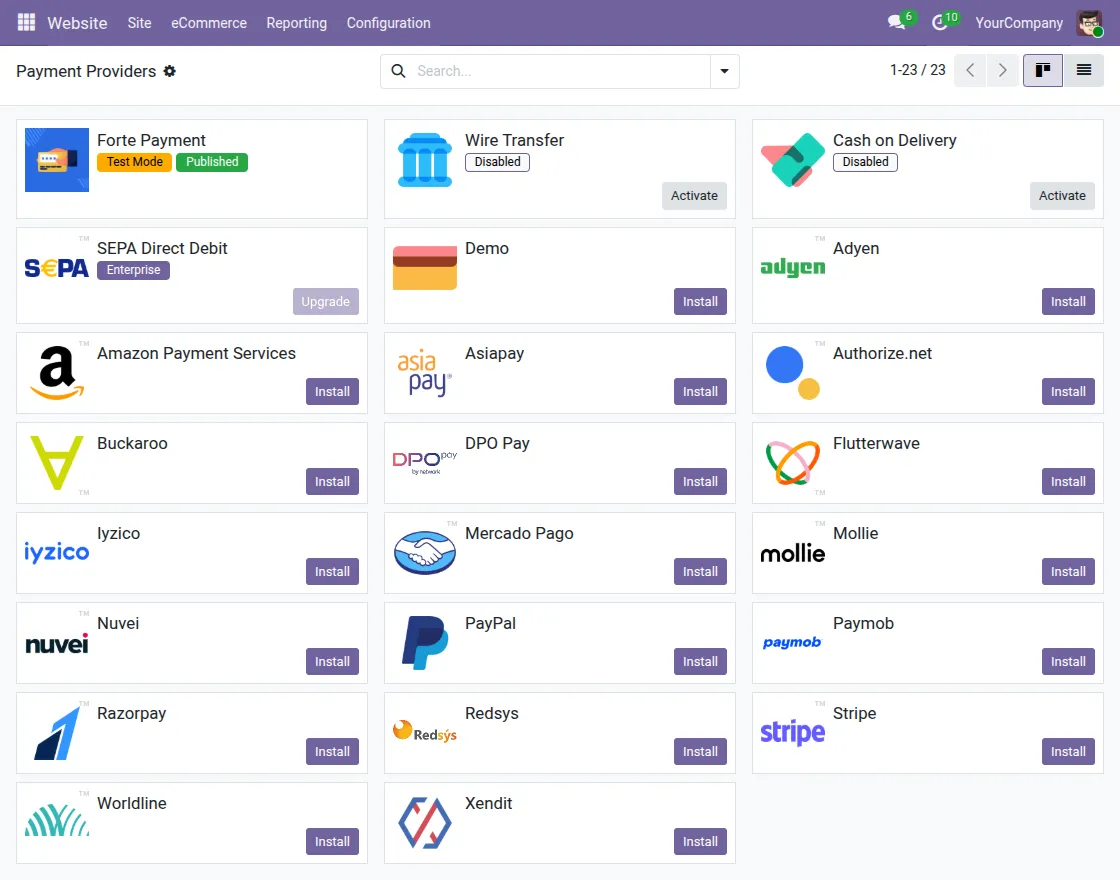Screen dimensions: 1120x880
Task: Click the next page arrow
Action: pos(1003,71)
